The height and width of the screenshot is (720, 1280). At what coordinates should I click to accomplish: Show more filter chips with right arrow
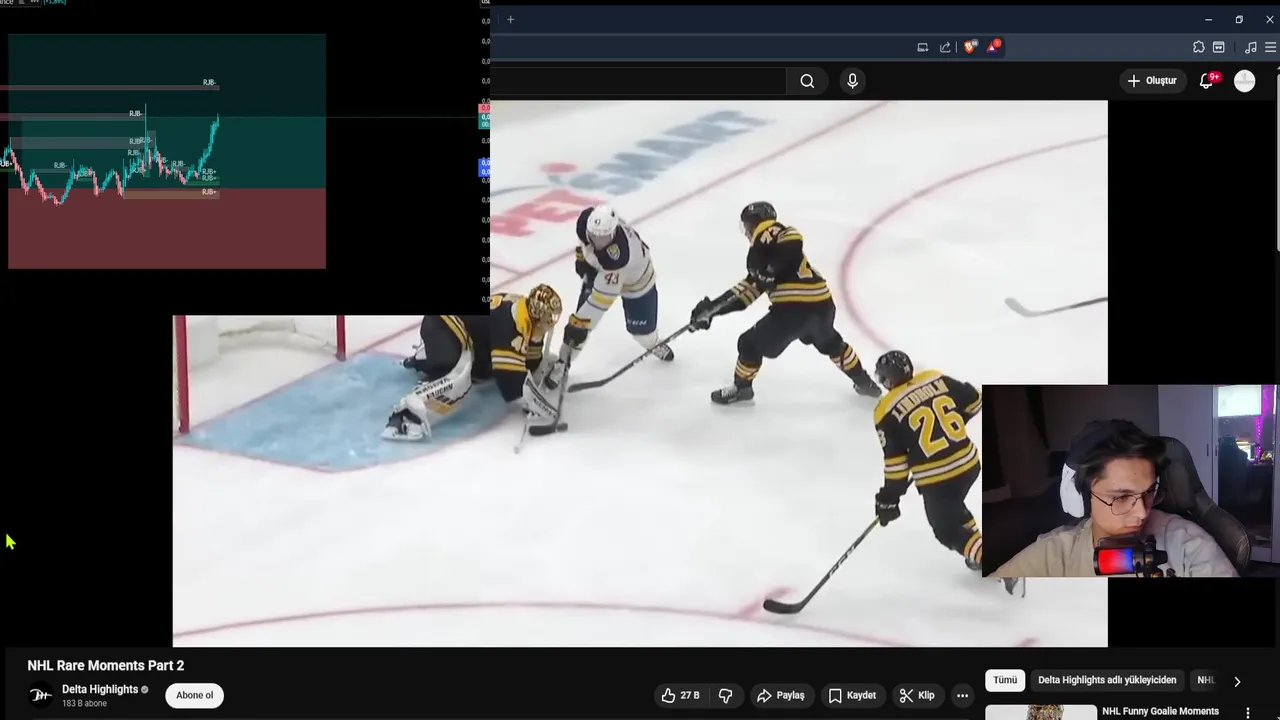1237,681
